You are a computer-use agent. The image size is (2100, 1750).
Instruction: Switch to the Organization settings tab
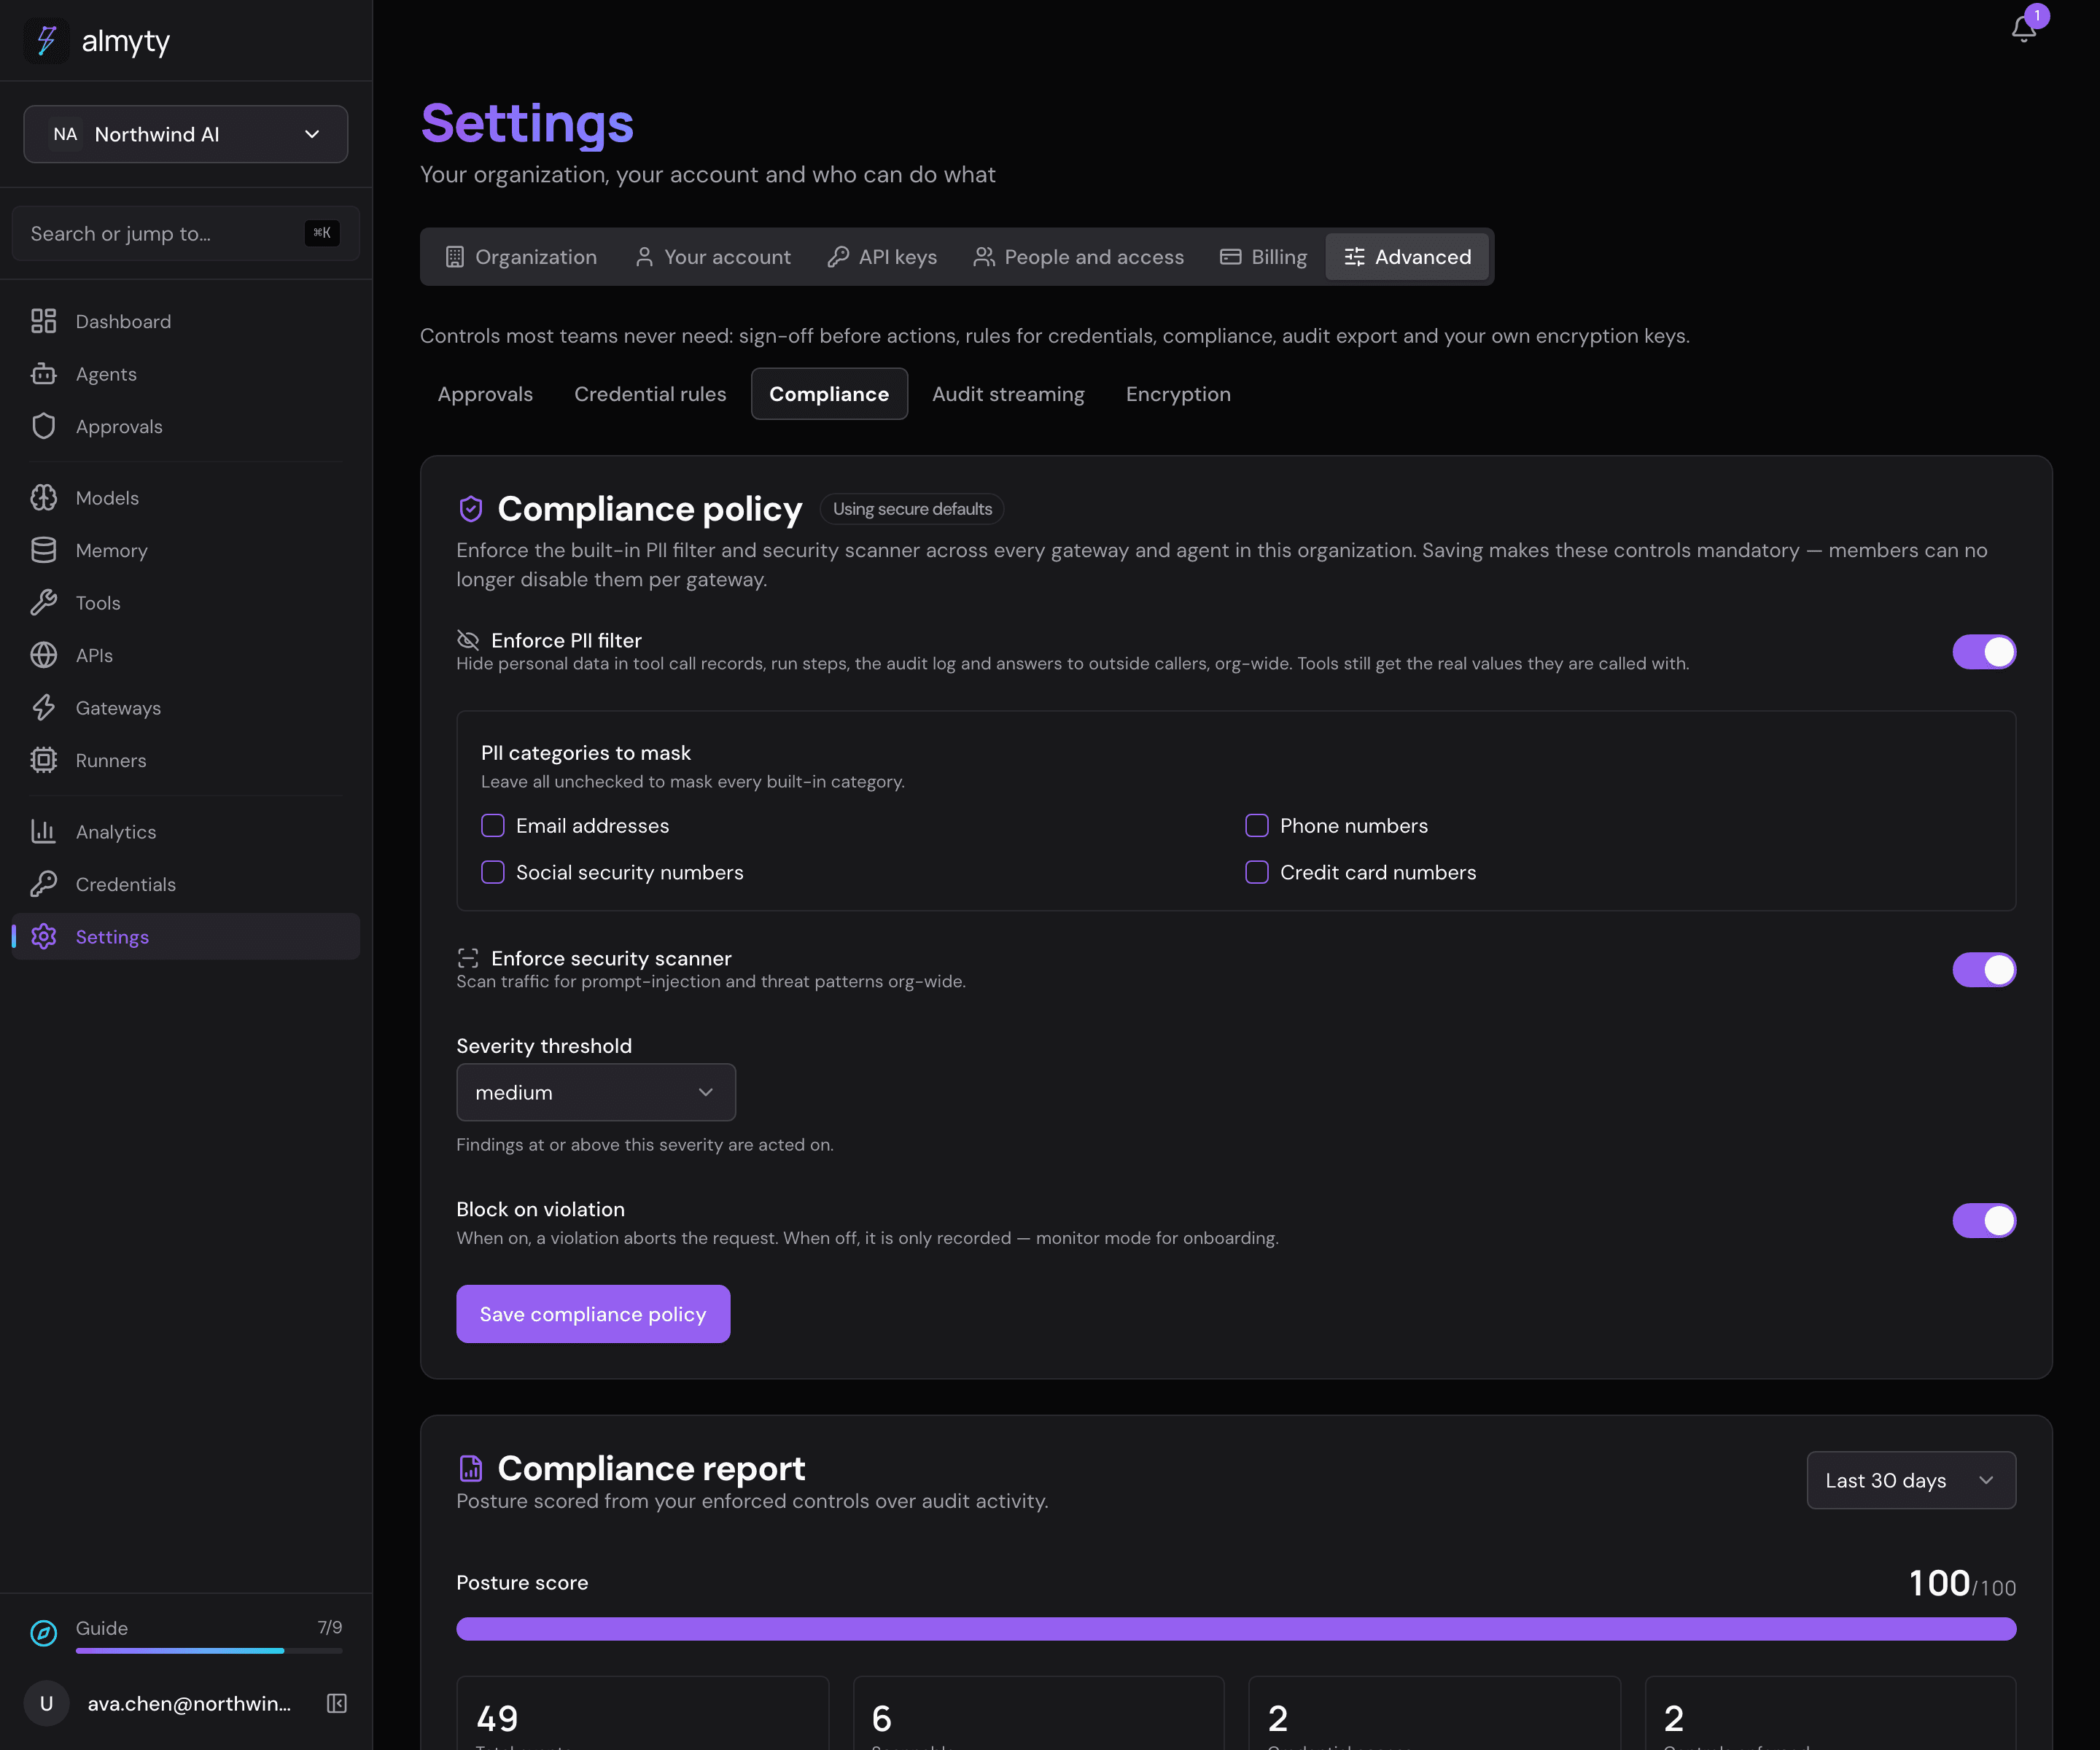coord(521,257)
